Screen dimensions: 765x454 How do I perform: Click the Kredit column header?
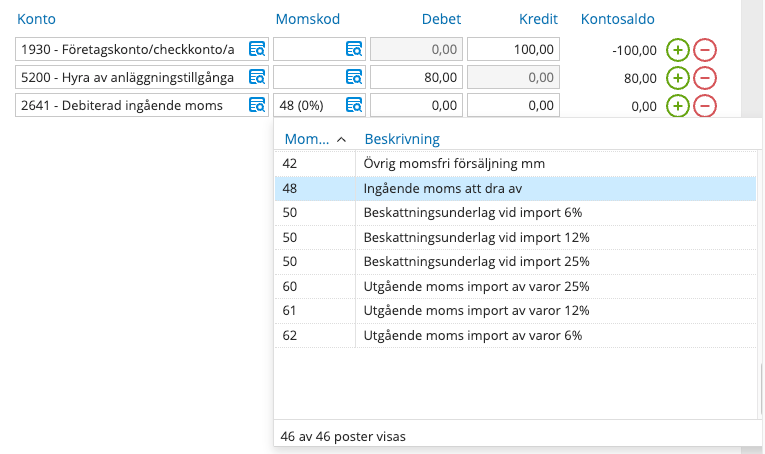tap(538, 19)
